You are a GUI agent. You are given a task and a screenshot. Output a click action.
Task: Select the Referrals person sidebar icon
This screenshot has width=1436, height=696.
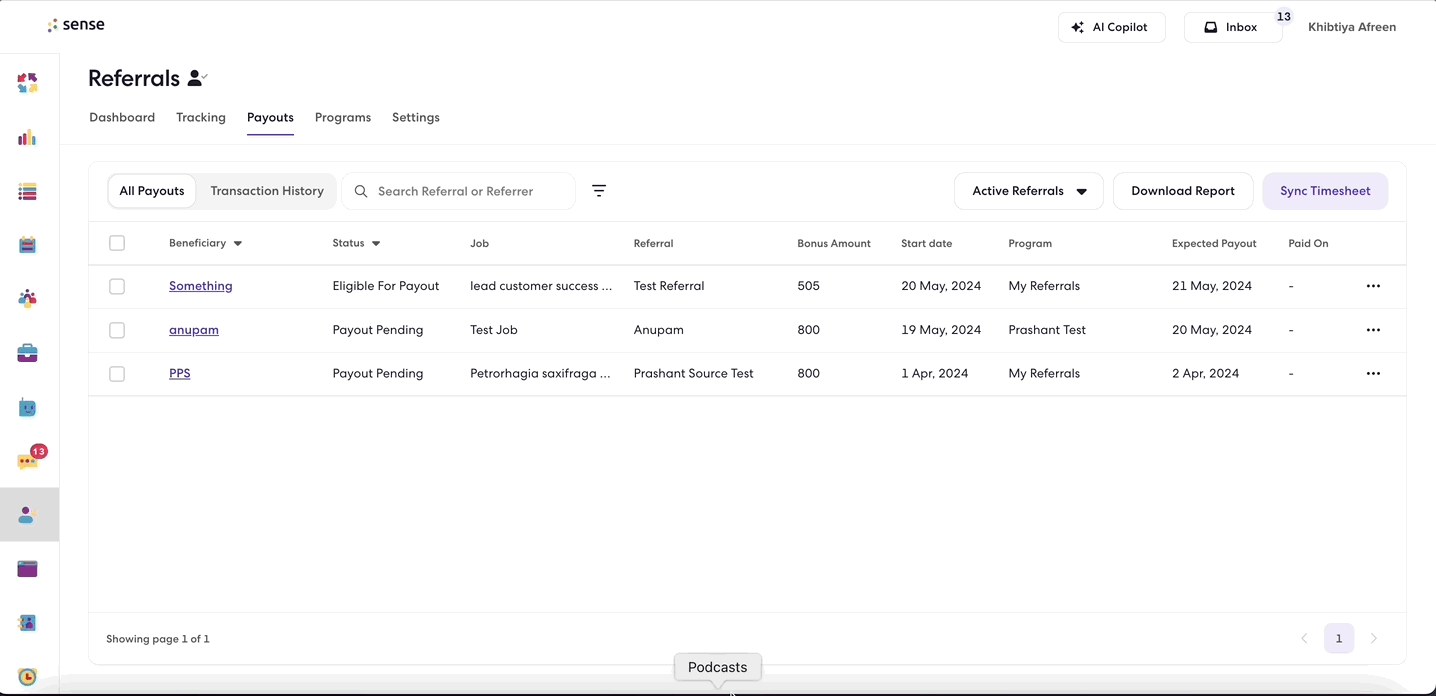click(x=28, y=515)
